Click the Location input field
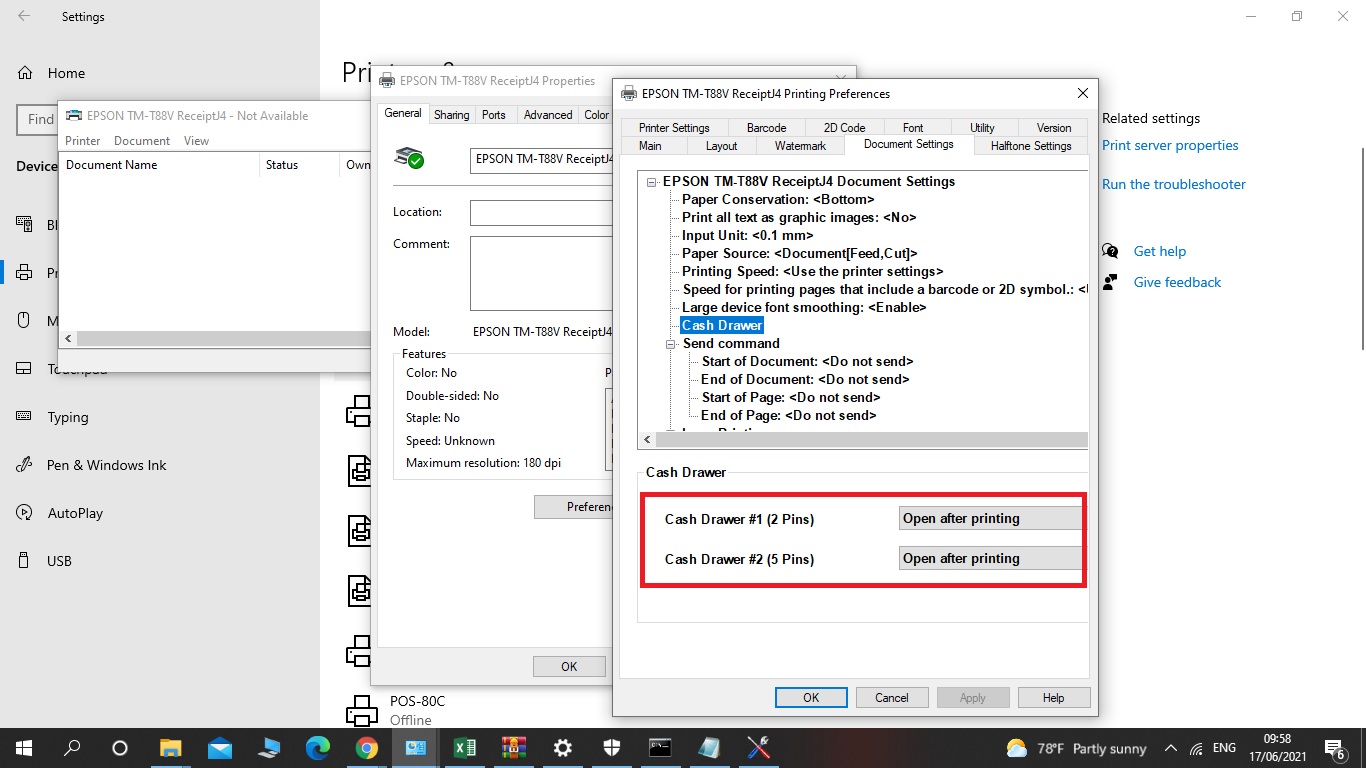The height and width of the screenshot is (768, 1366). point(541,213)
